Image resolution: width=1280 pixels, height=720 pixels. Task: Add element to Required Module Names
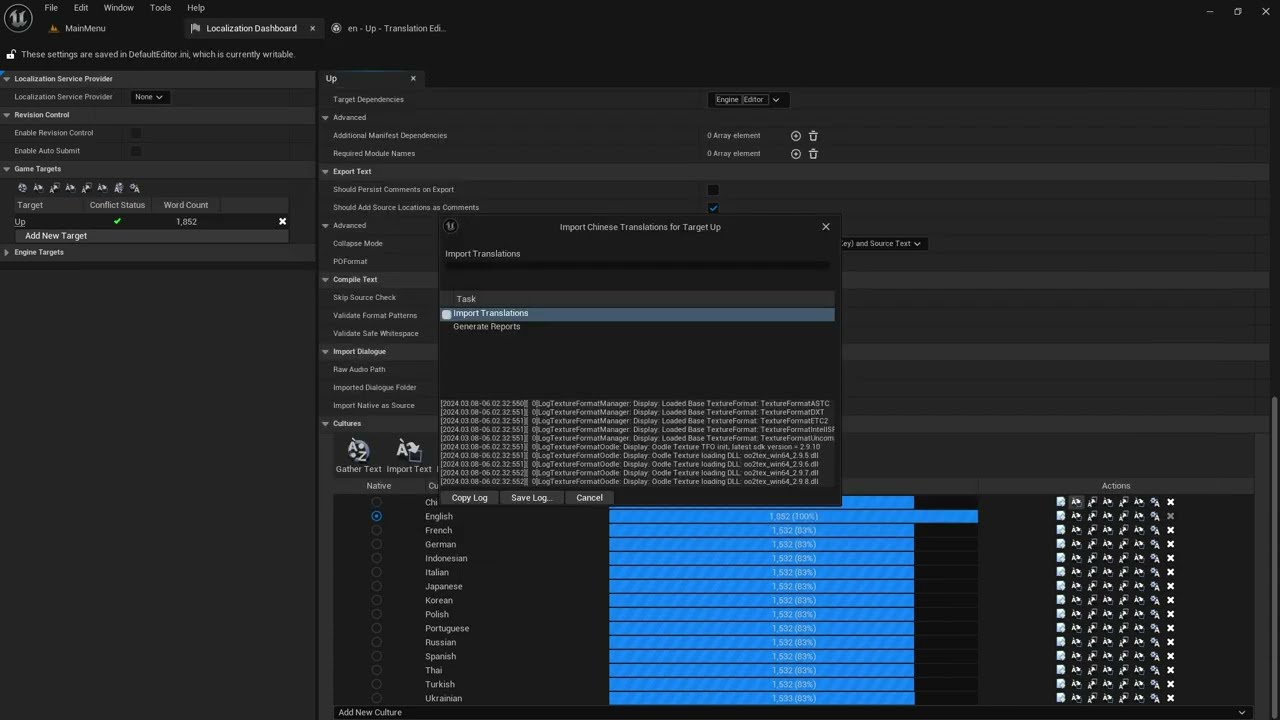pyautogui.click(x=796, y=154)
